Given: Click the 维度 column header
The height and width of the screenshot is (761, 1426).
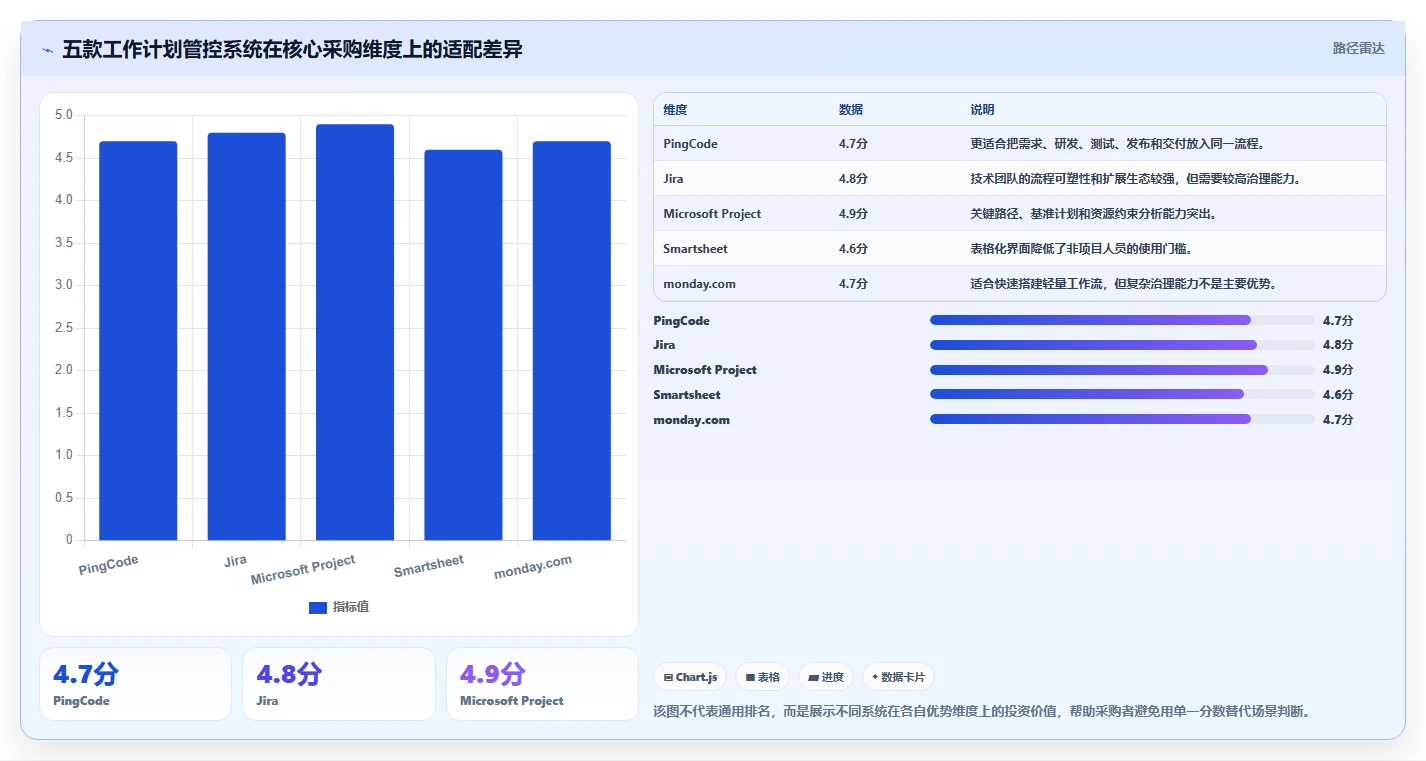Looking at the screenshot, I should pos(675,110).
